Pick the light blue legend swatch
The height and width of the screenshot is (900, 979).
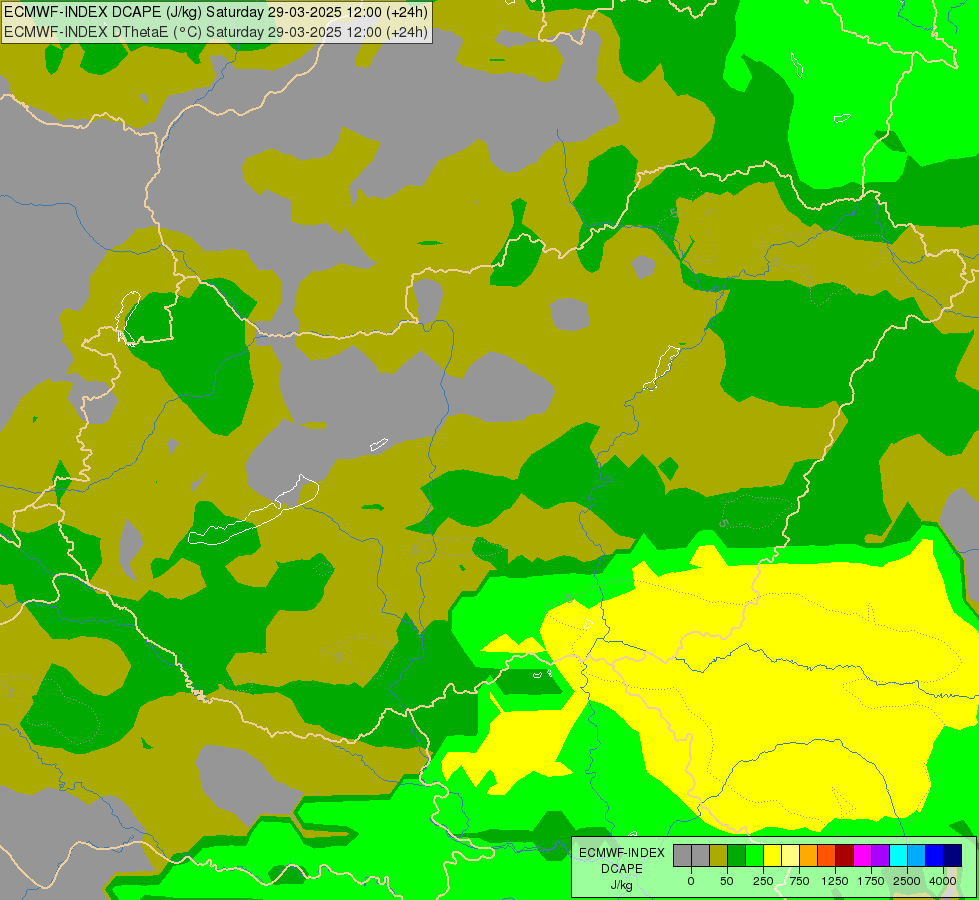(917, 855)
